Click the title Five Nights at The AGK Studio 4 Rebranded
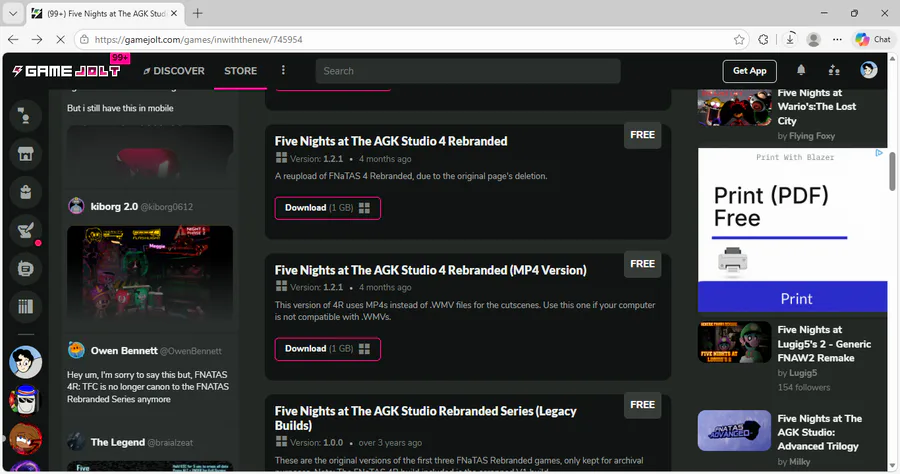Viewport: 900px width, 474px height. pos(391,141)
